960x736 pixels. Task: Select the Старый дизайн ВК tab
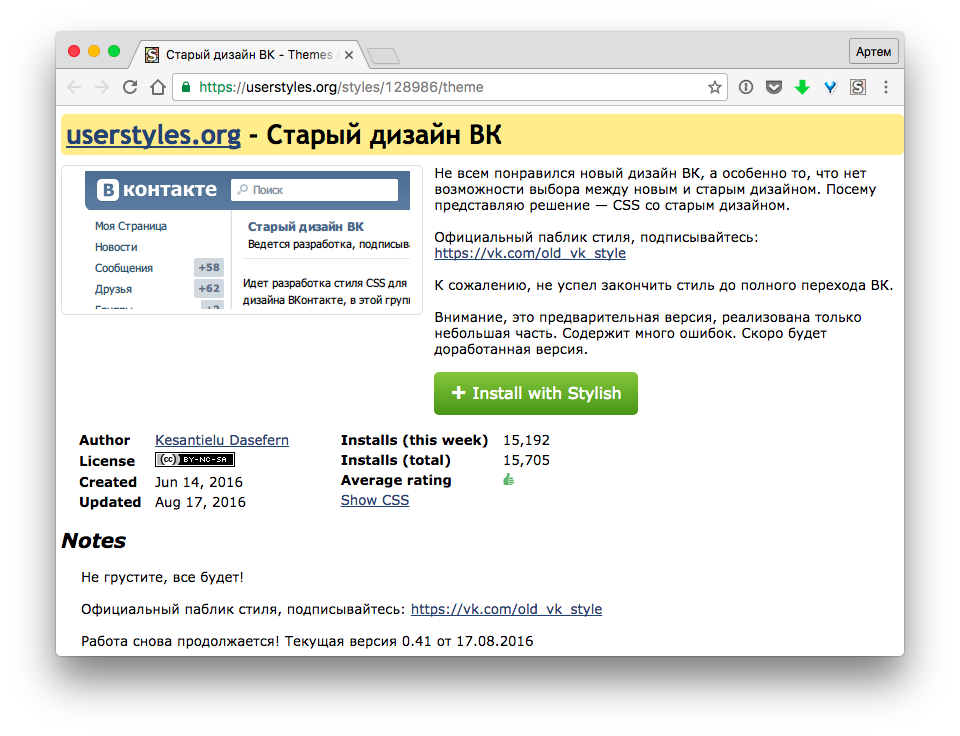pyautogui.click(x=240, y=55)
